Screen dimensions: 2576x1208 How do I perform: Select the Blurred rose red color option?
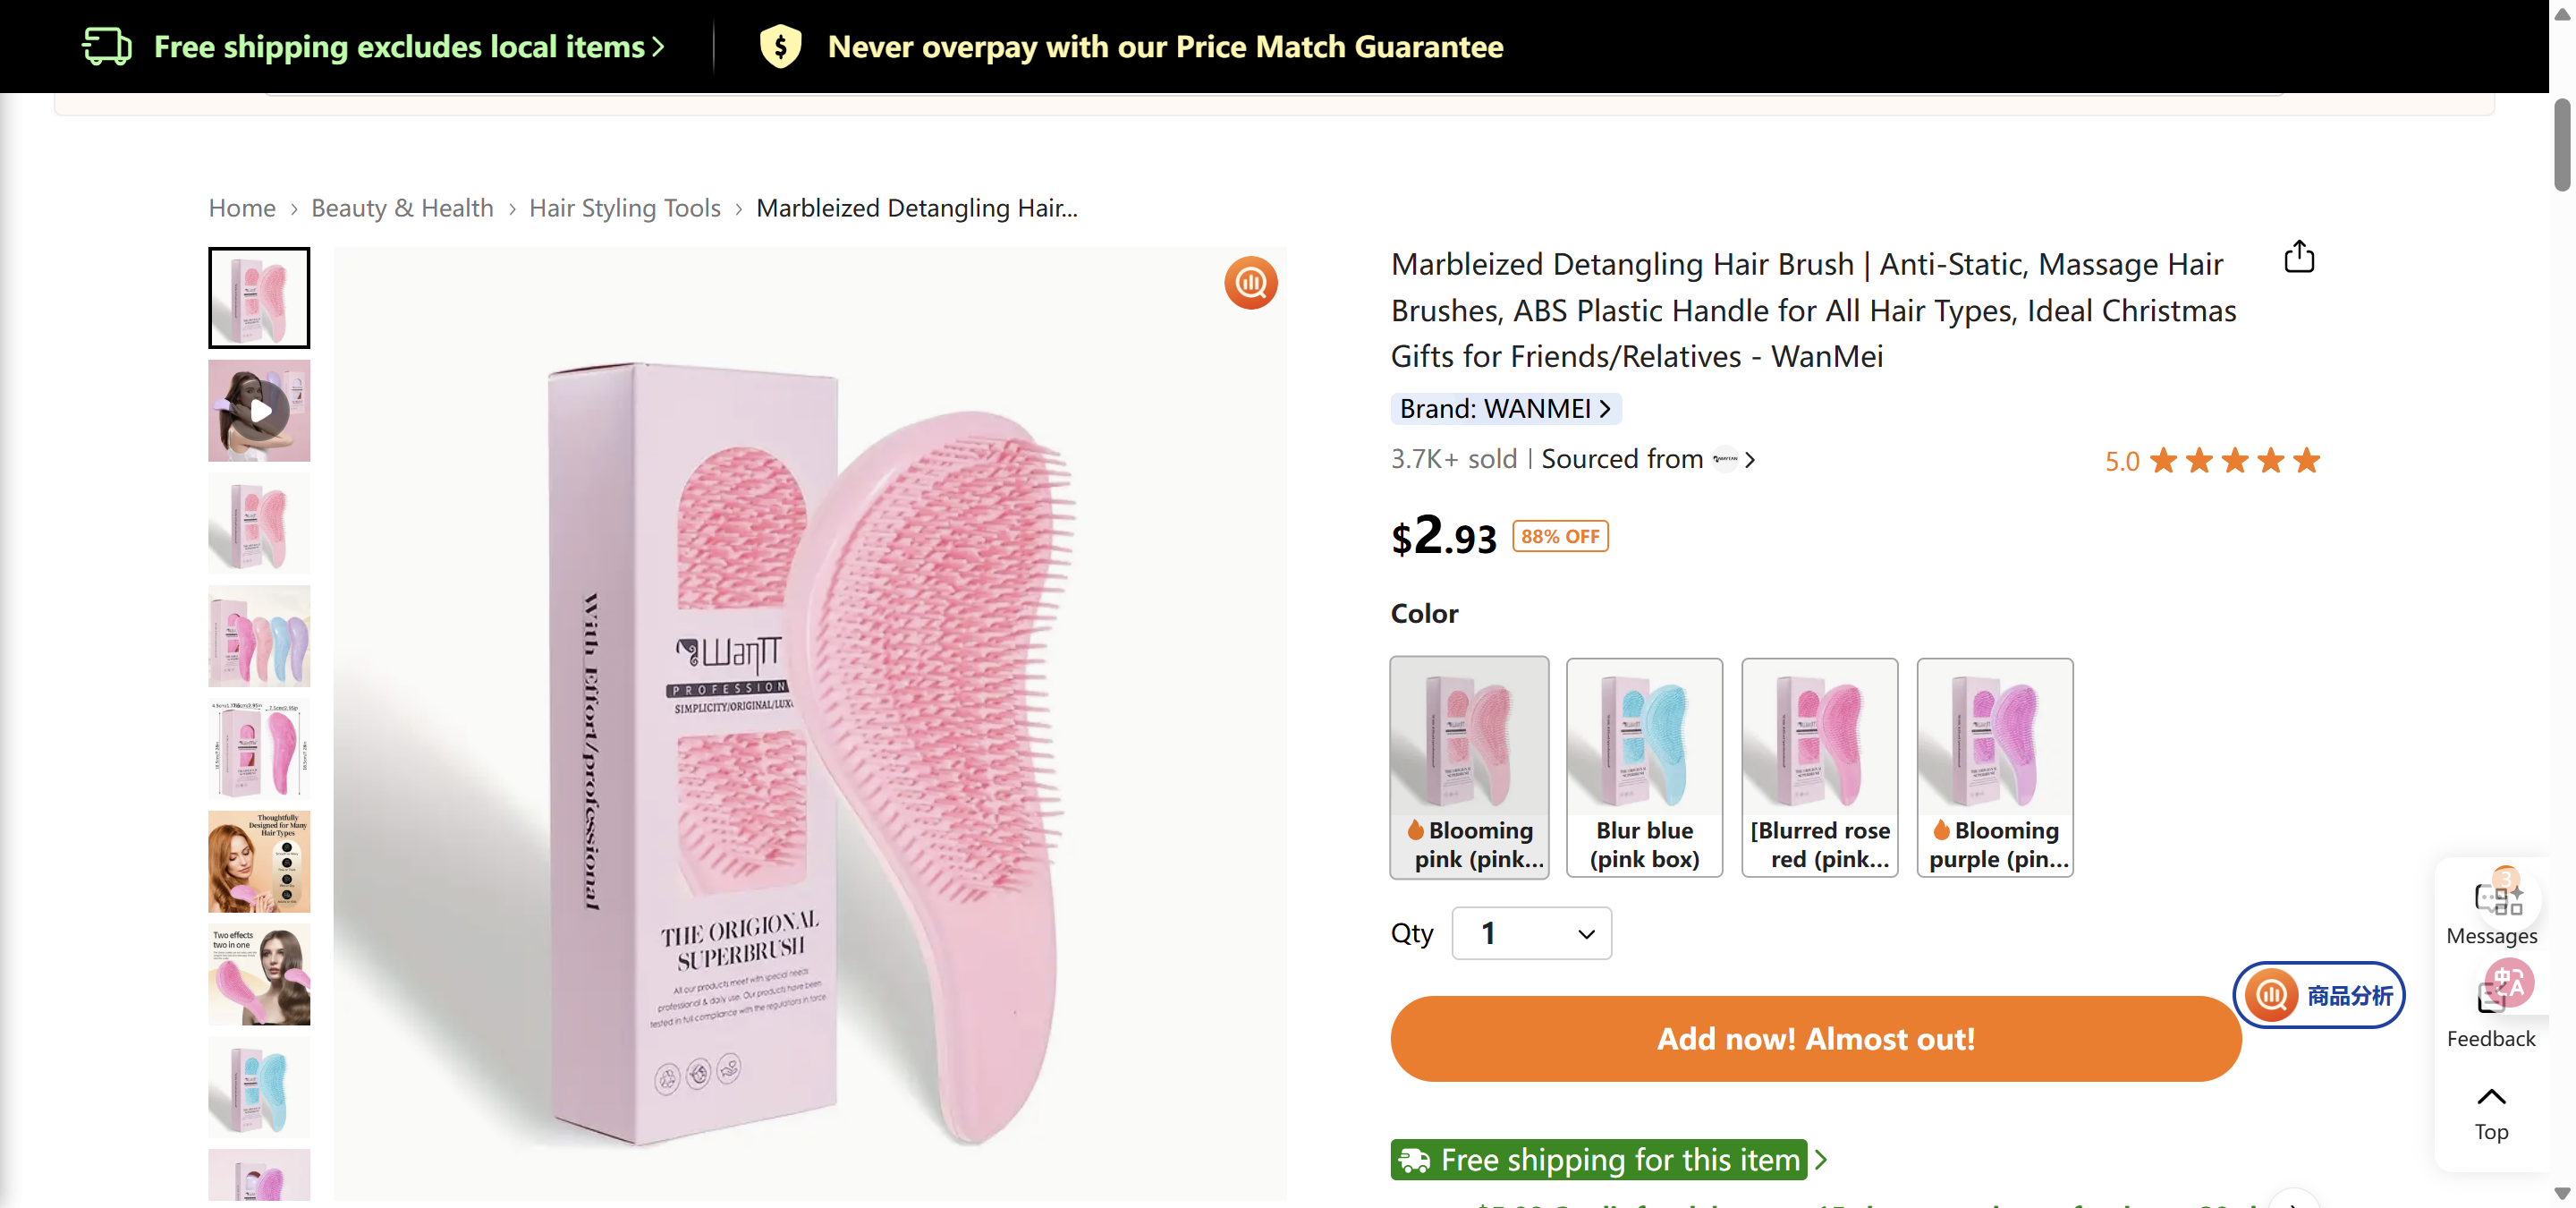tap(1819, 768)
